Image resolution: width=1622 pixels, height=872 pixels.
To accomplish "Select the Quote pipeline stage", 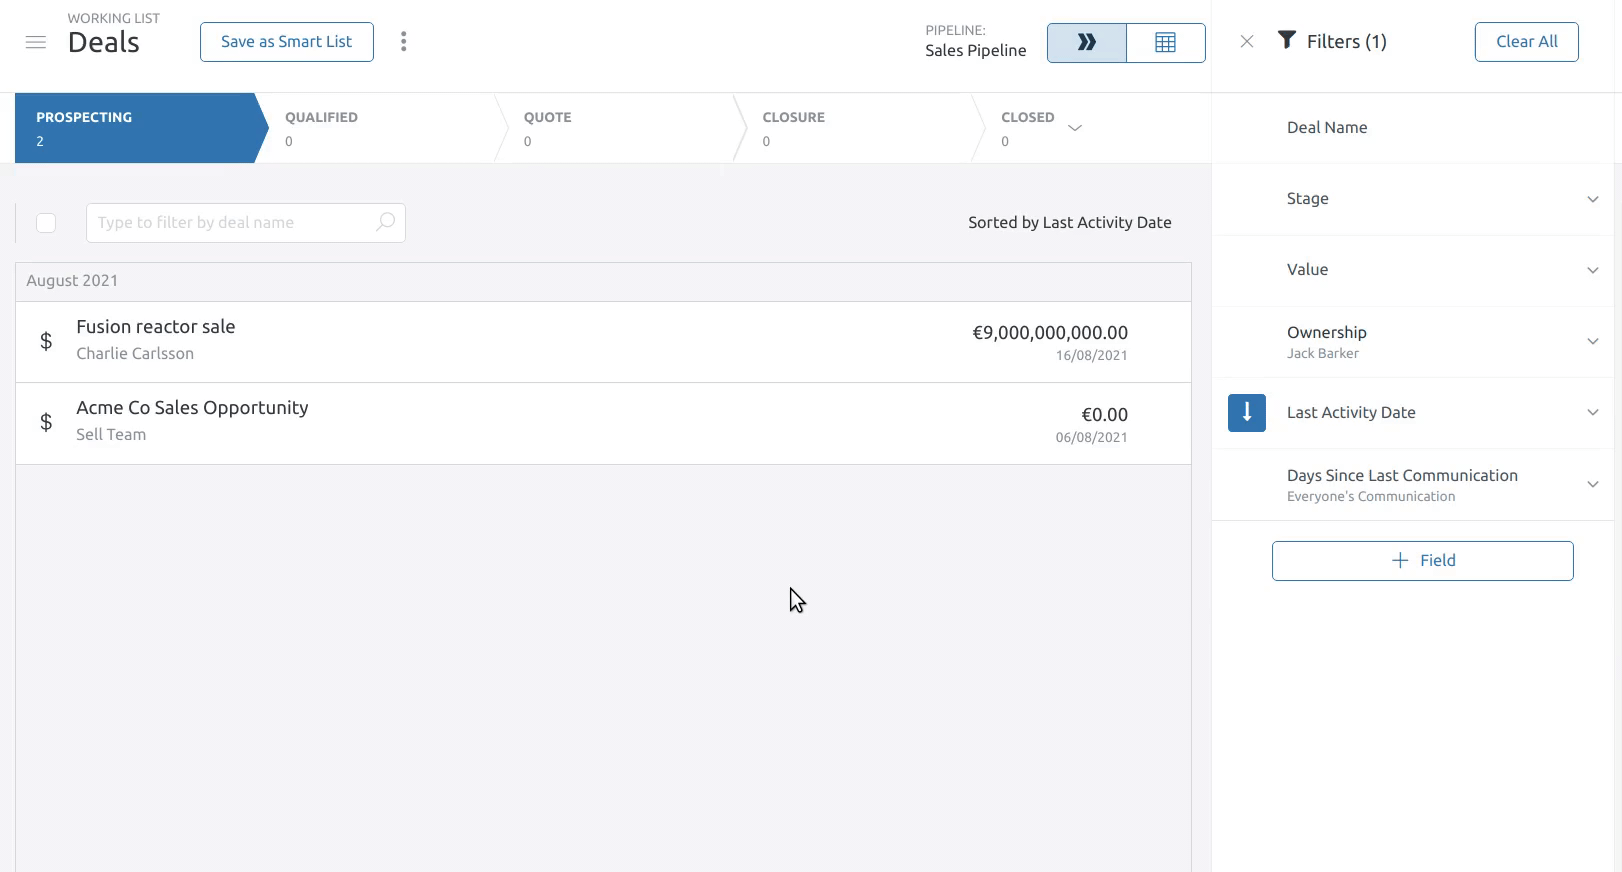I will click(x=614, y=128).
